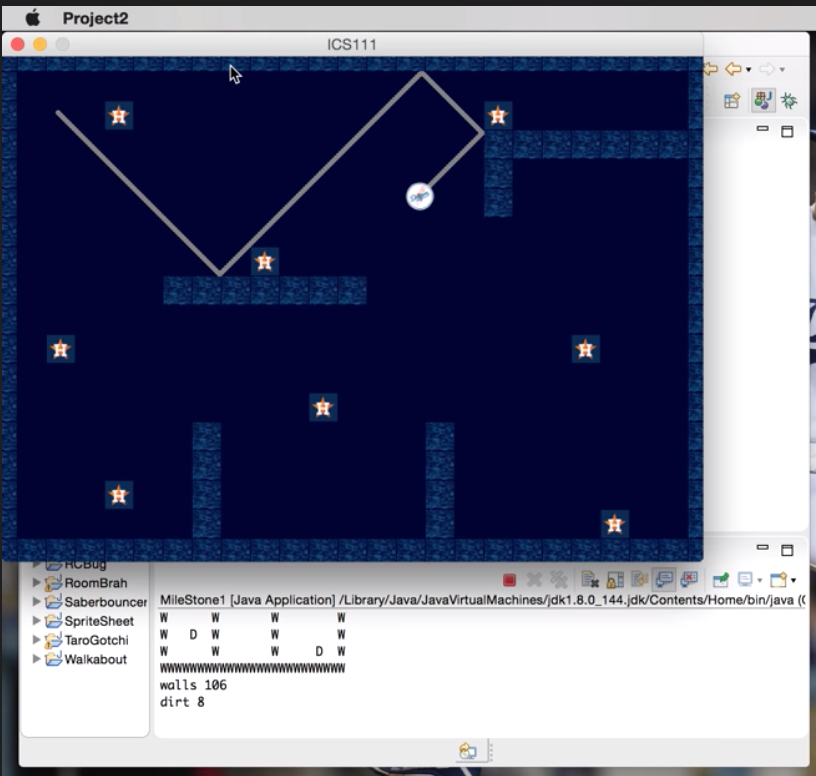The image size is (816, 776).
Task: Expand the Walkabout project
Action: point(36,659)
